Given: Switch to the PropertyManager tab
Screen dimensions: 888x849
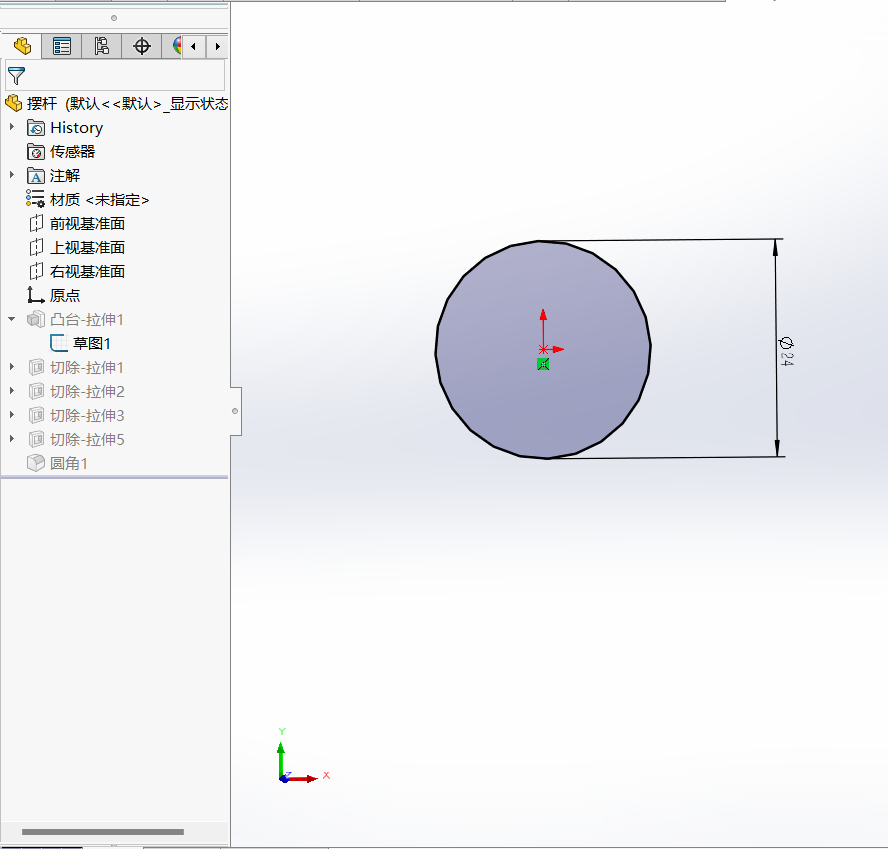Looking at the screenshot, I should (62, 46).
